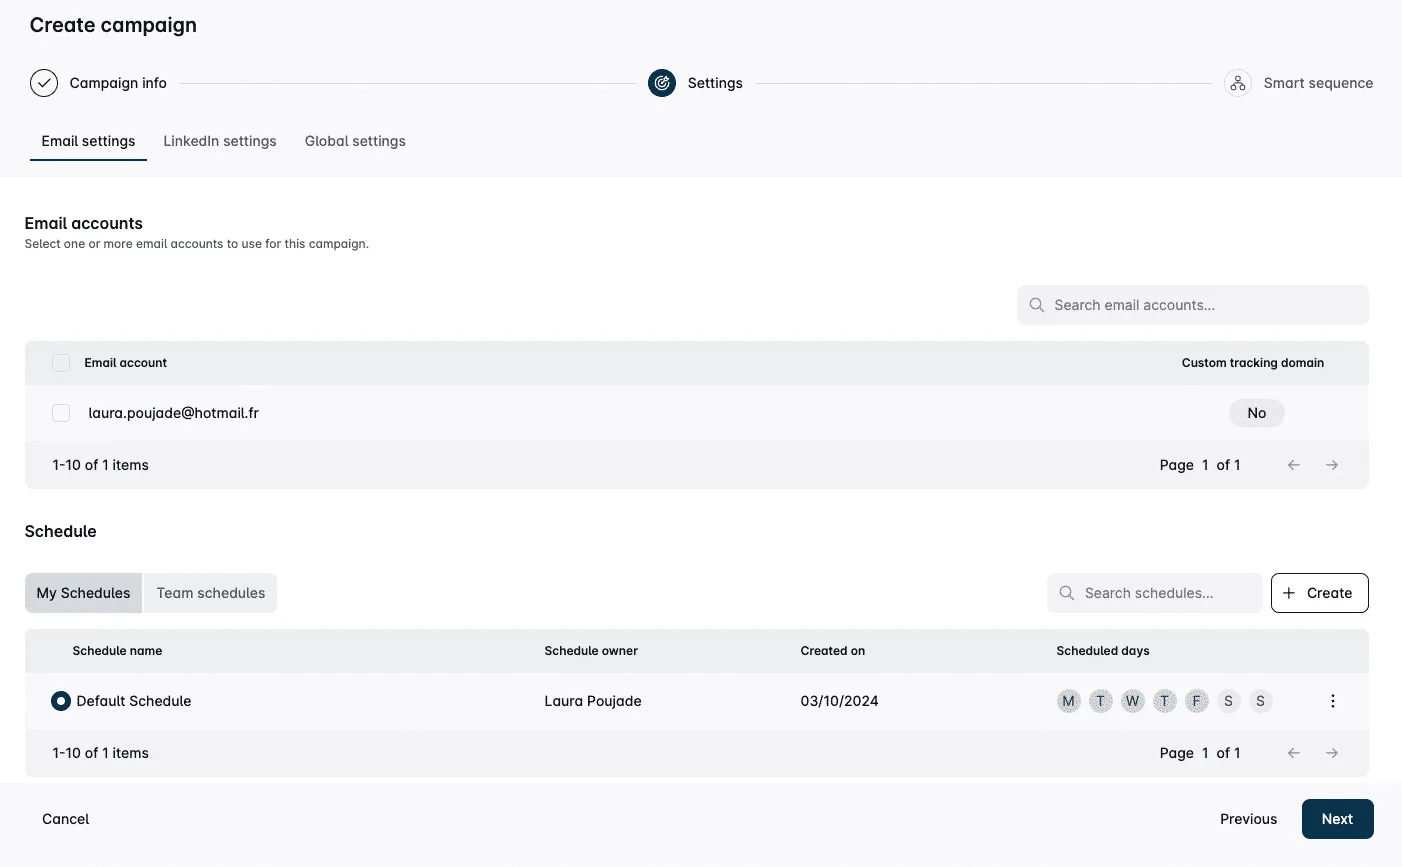Check the select-all email accounts checkbox
This screenshot has width=1402, height=867.
61,363
